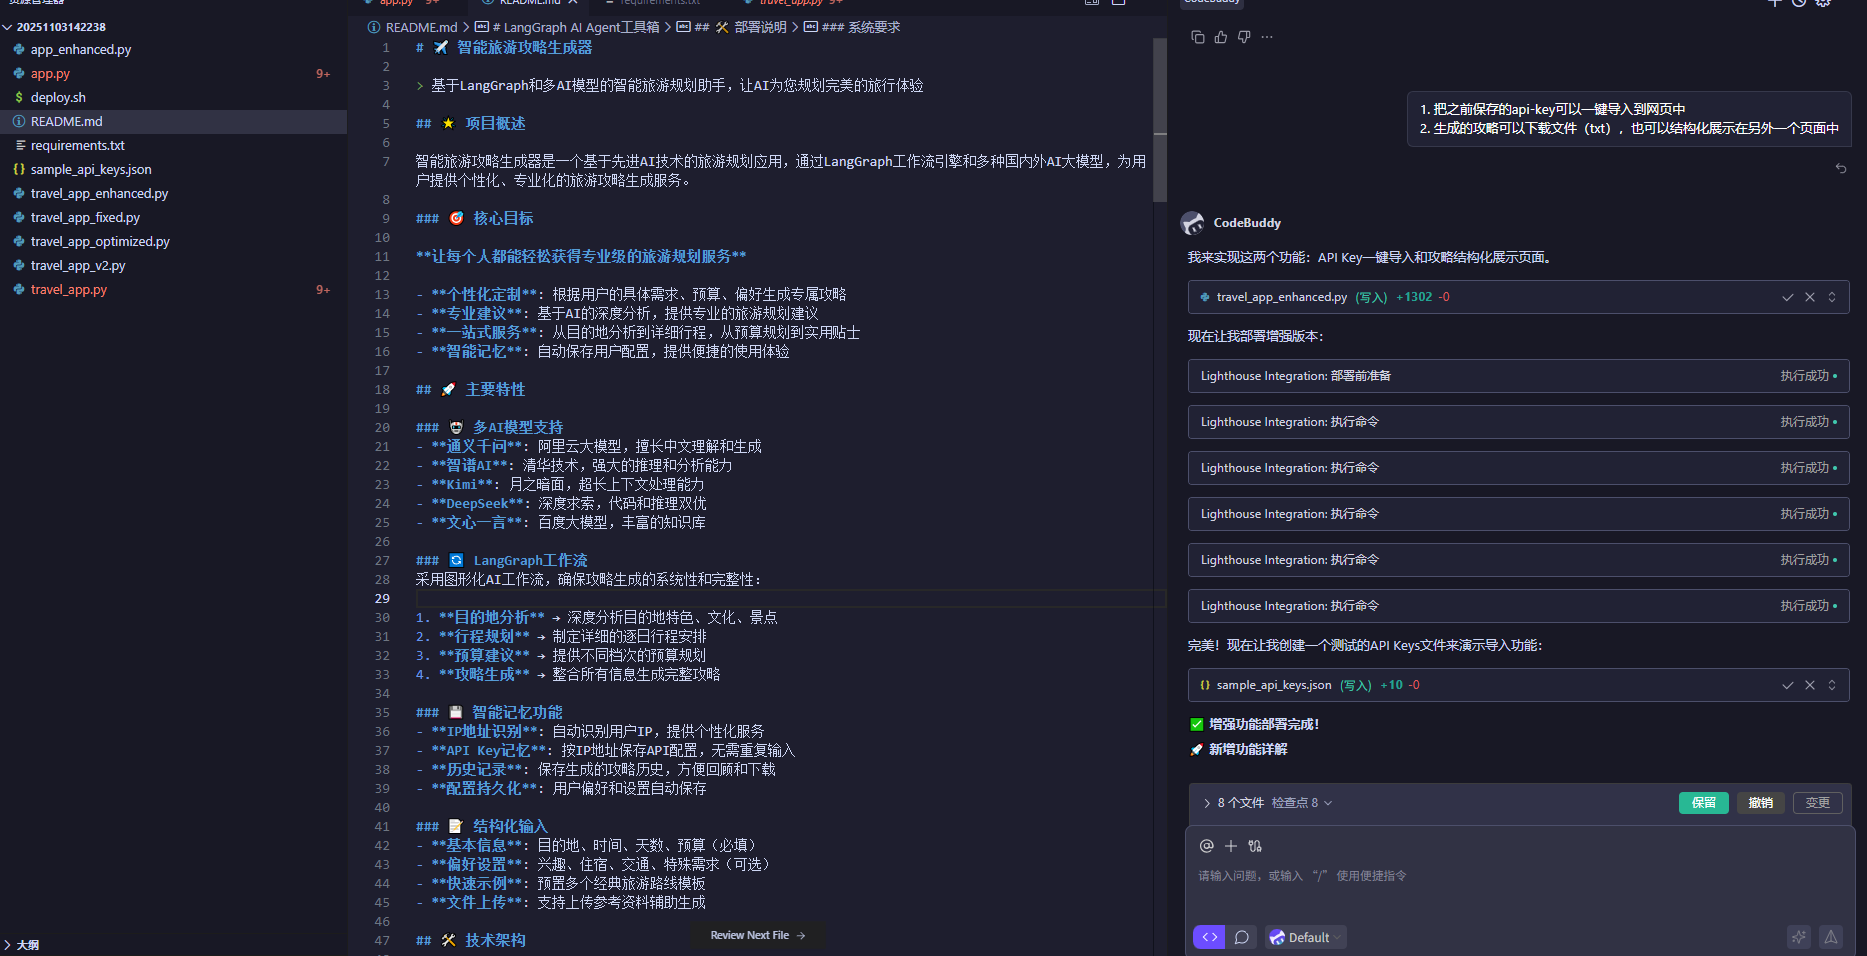Open the thumbs-down feedback icon
The width and height of the screenshot is (1867, 956).
click(x=1243, y=36)
